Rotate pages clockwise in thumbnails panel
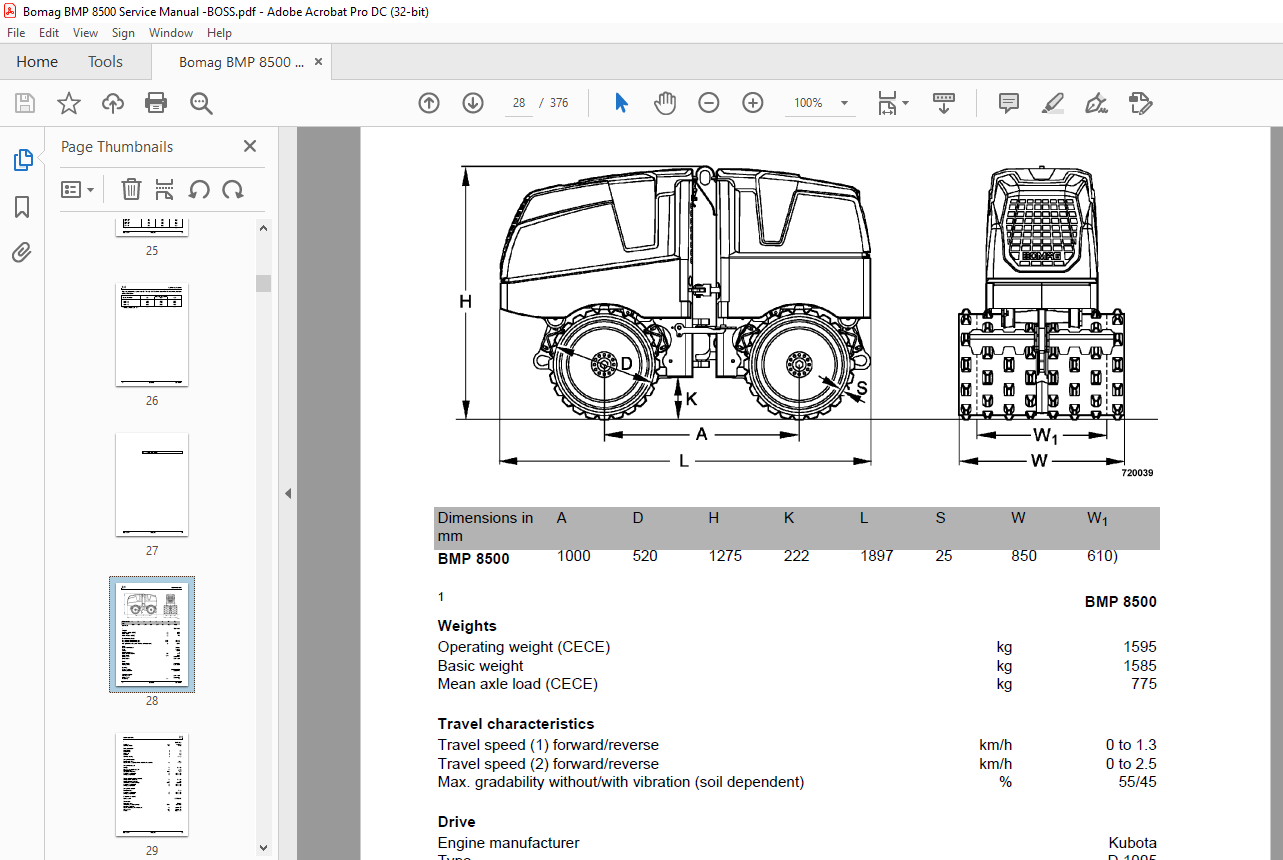This screenshot has height=860, width=1283. 233,189
